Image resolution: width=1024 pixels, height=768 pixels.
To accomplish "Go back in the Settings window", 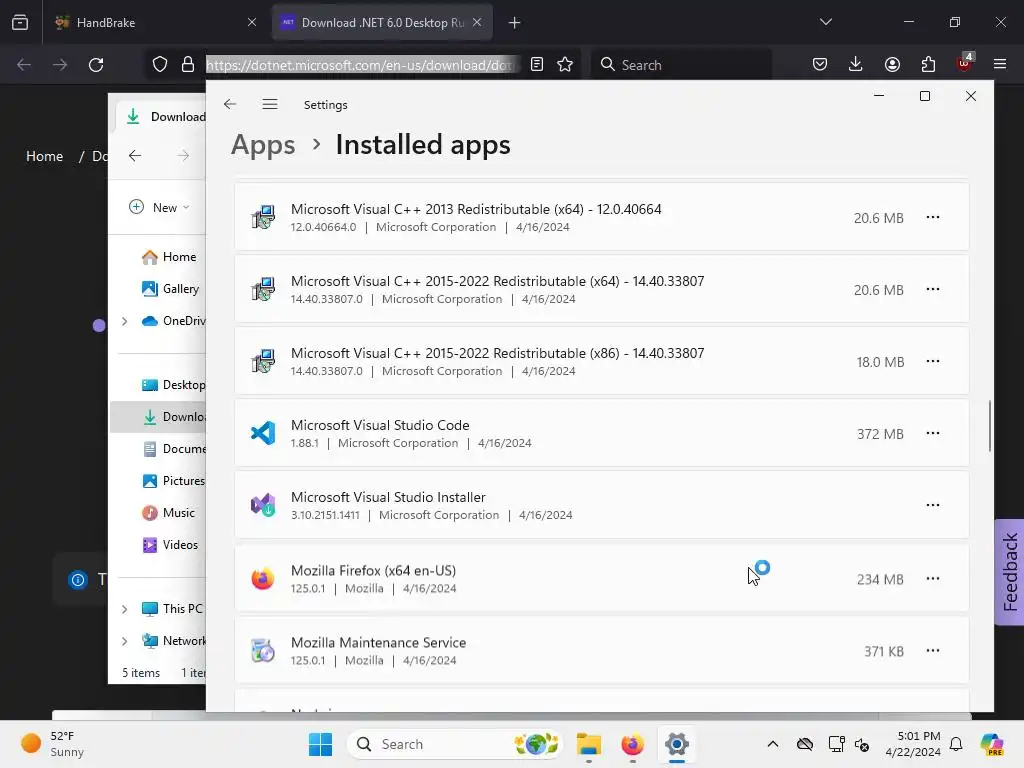I will 229,104.
